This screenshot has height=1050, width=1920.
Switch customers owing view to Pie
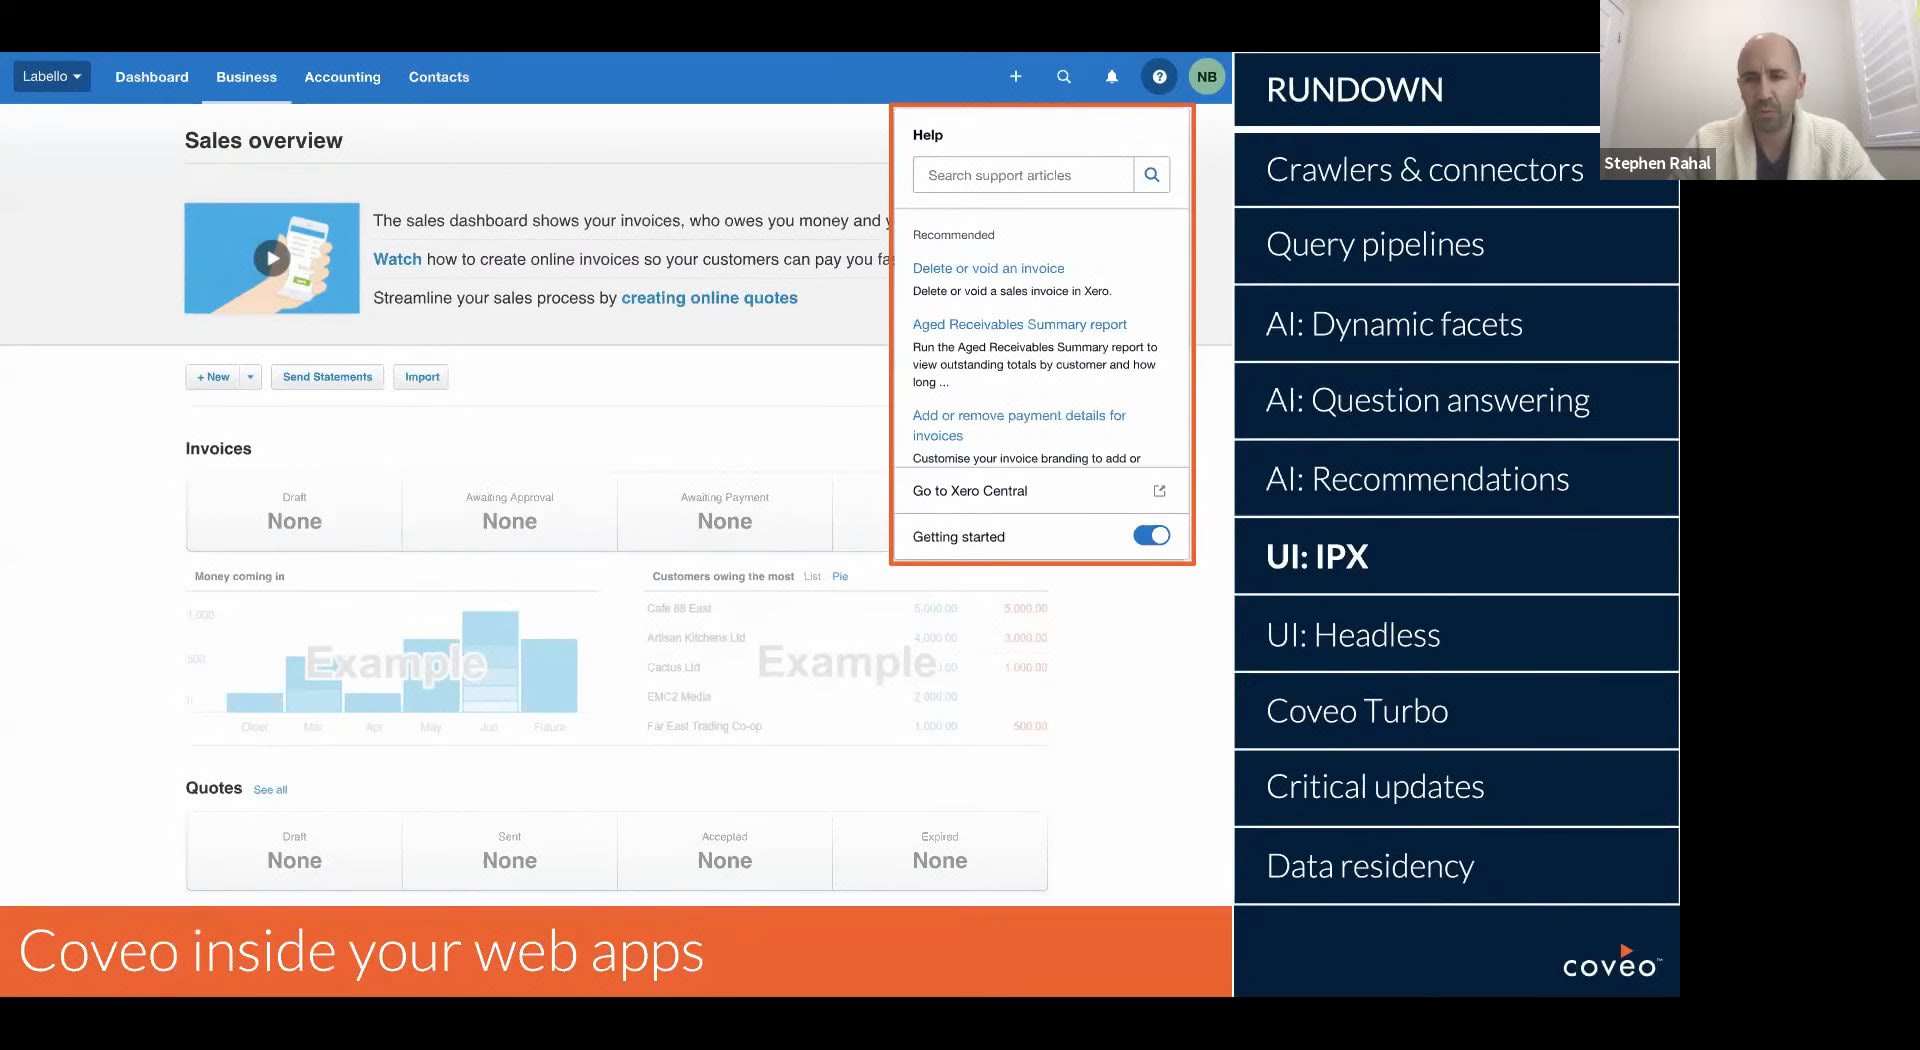click(x=840, y=577)
